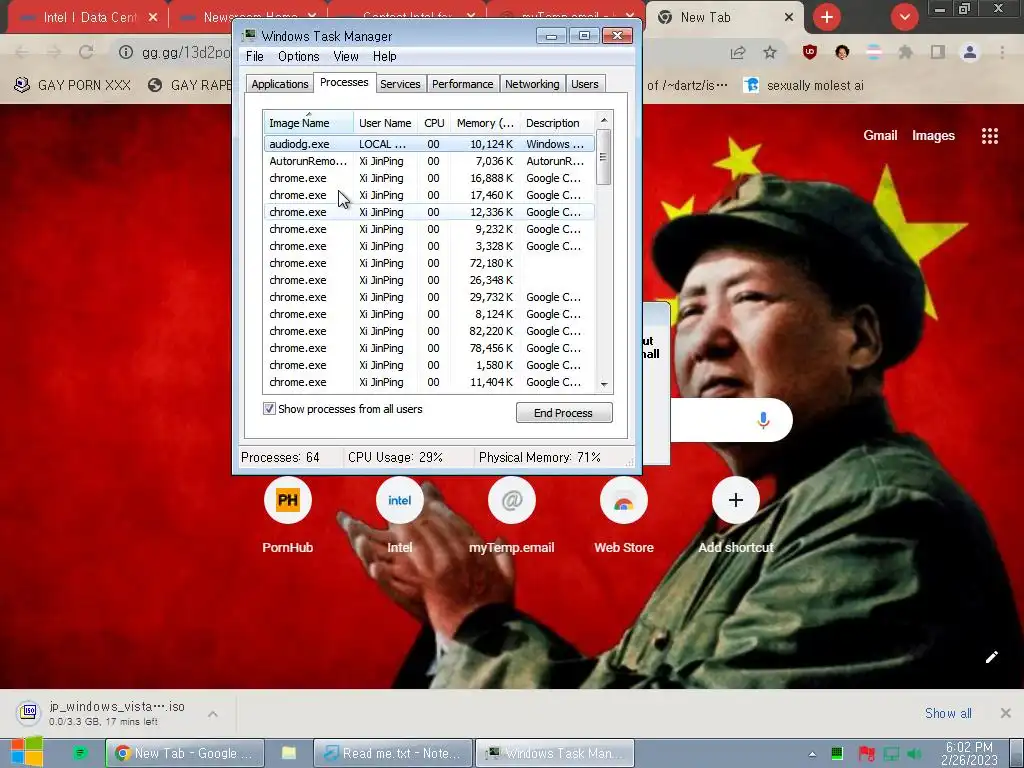Close the downloads bar X icon
This screenshot has height=768, width=1024.
pos(1006,713)
